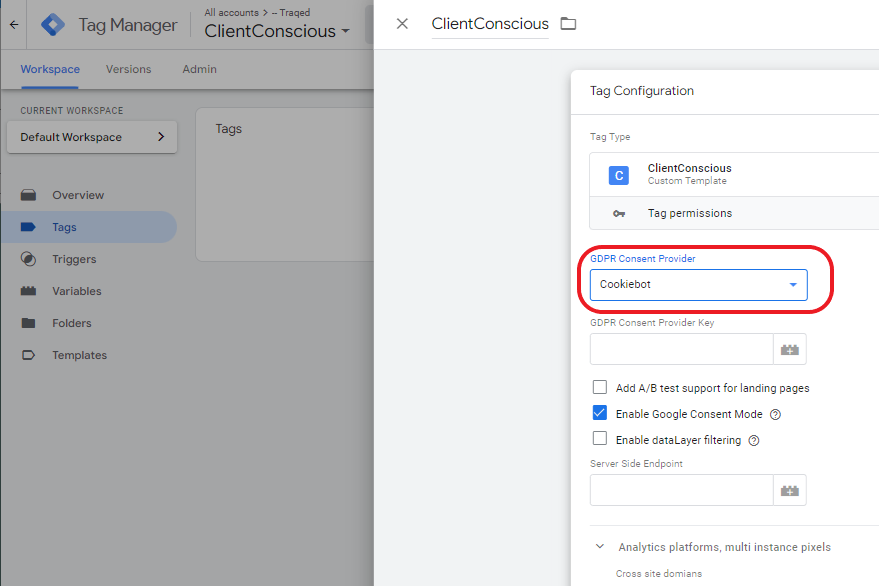Viewport: 879px width, 586px height.
Task: Collapse Analytics platforms, multi instance pixels section
Action: (600, 547)
